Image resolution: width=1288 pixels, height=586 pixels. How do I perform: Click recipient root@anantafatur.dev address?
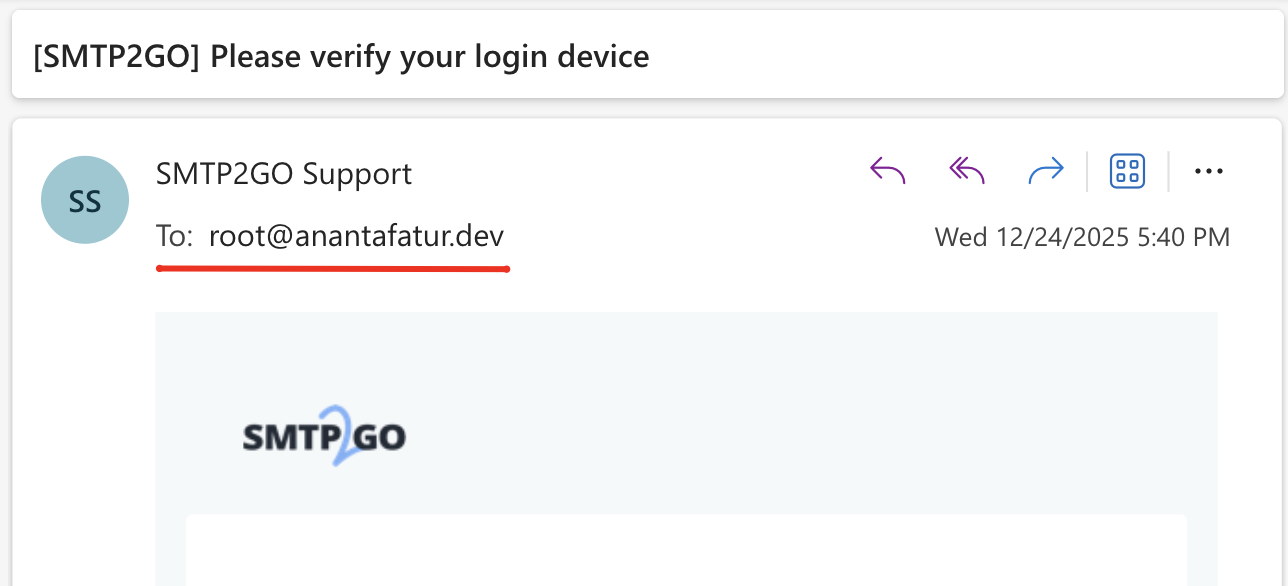(356, 237)
